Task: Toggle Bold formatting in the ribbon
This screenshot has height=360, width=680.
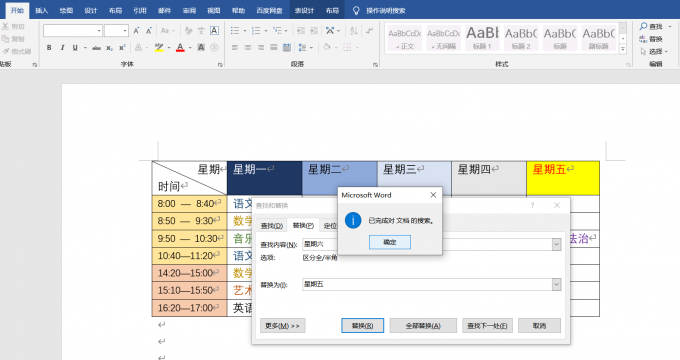Action: pos(49,48)
